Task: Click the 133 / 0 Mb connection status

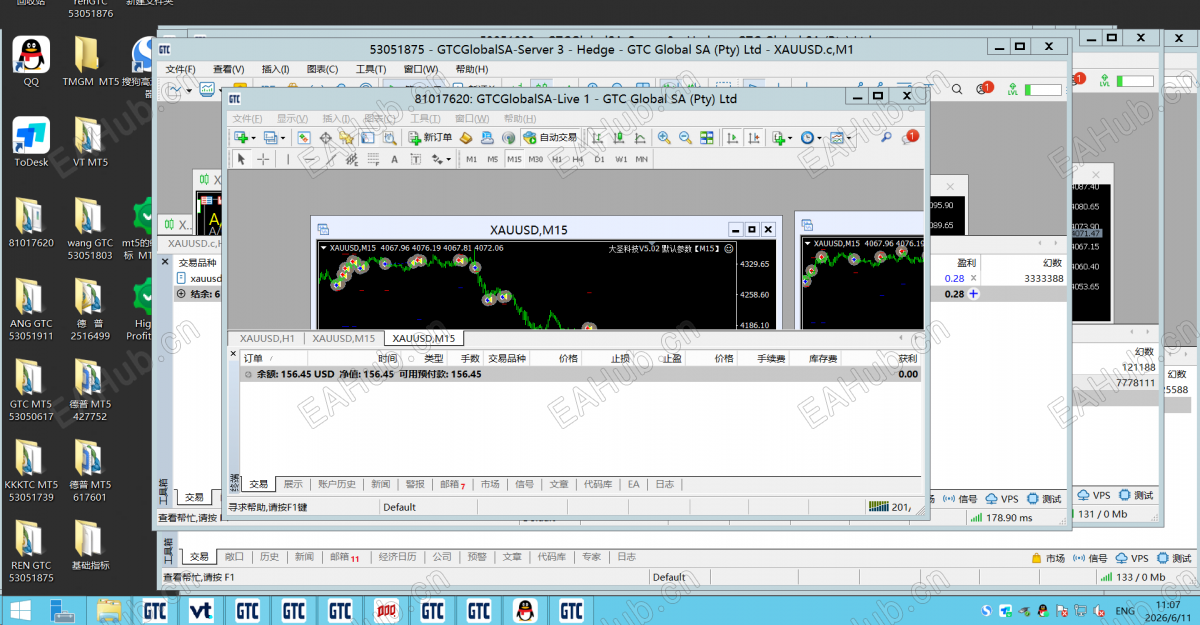Action: [1131, 577]
